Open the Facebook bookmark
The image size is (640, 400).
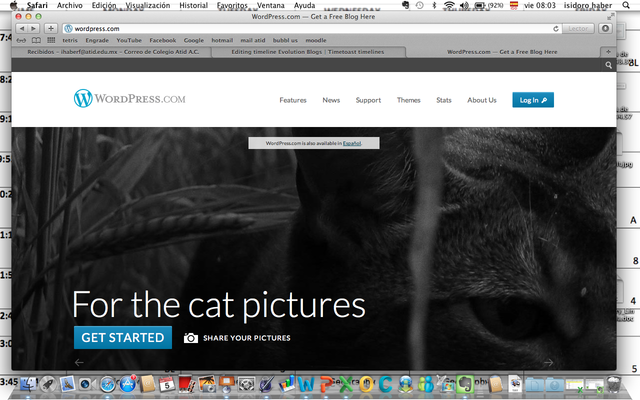tap(162, 40)
